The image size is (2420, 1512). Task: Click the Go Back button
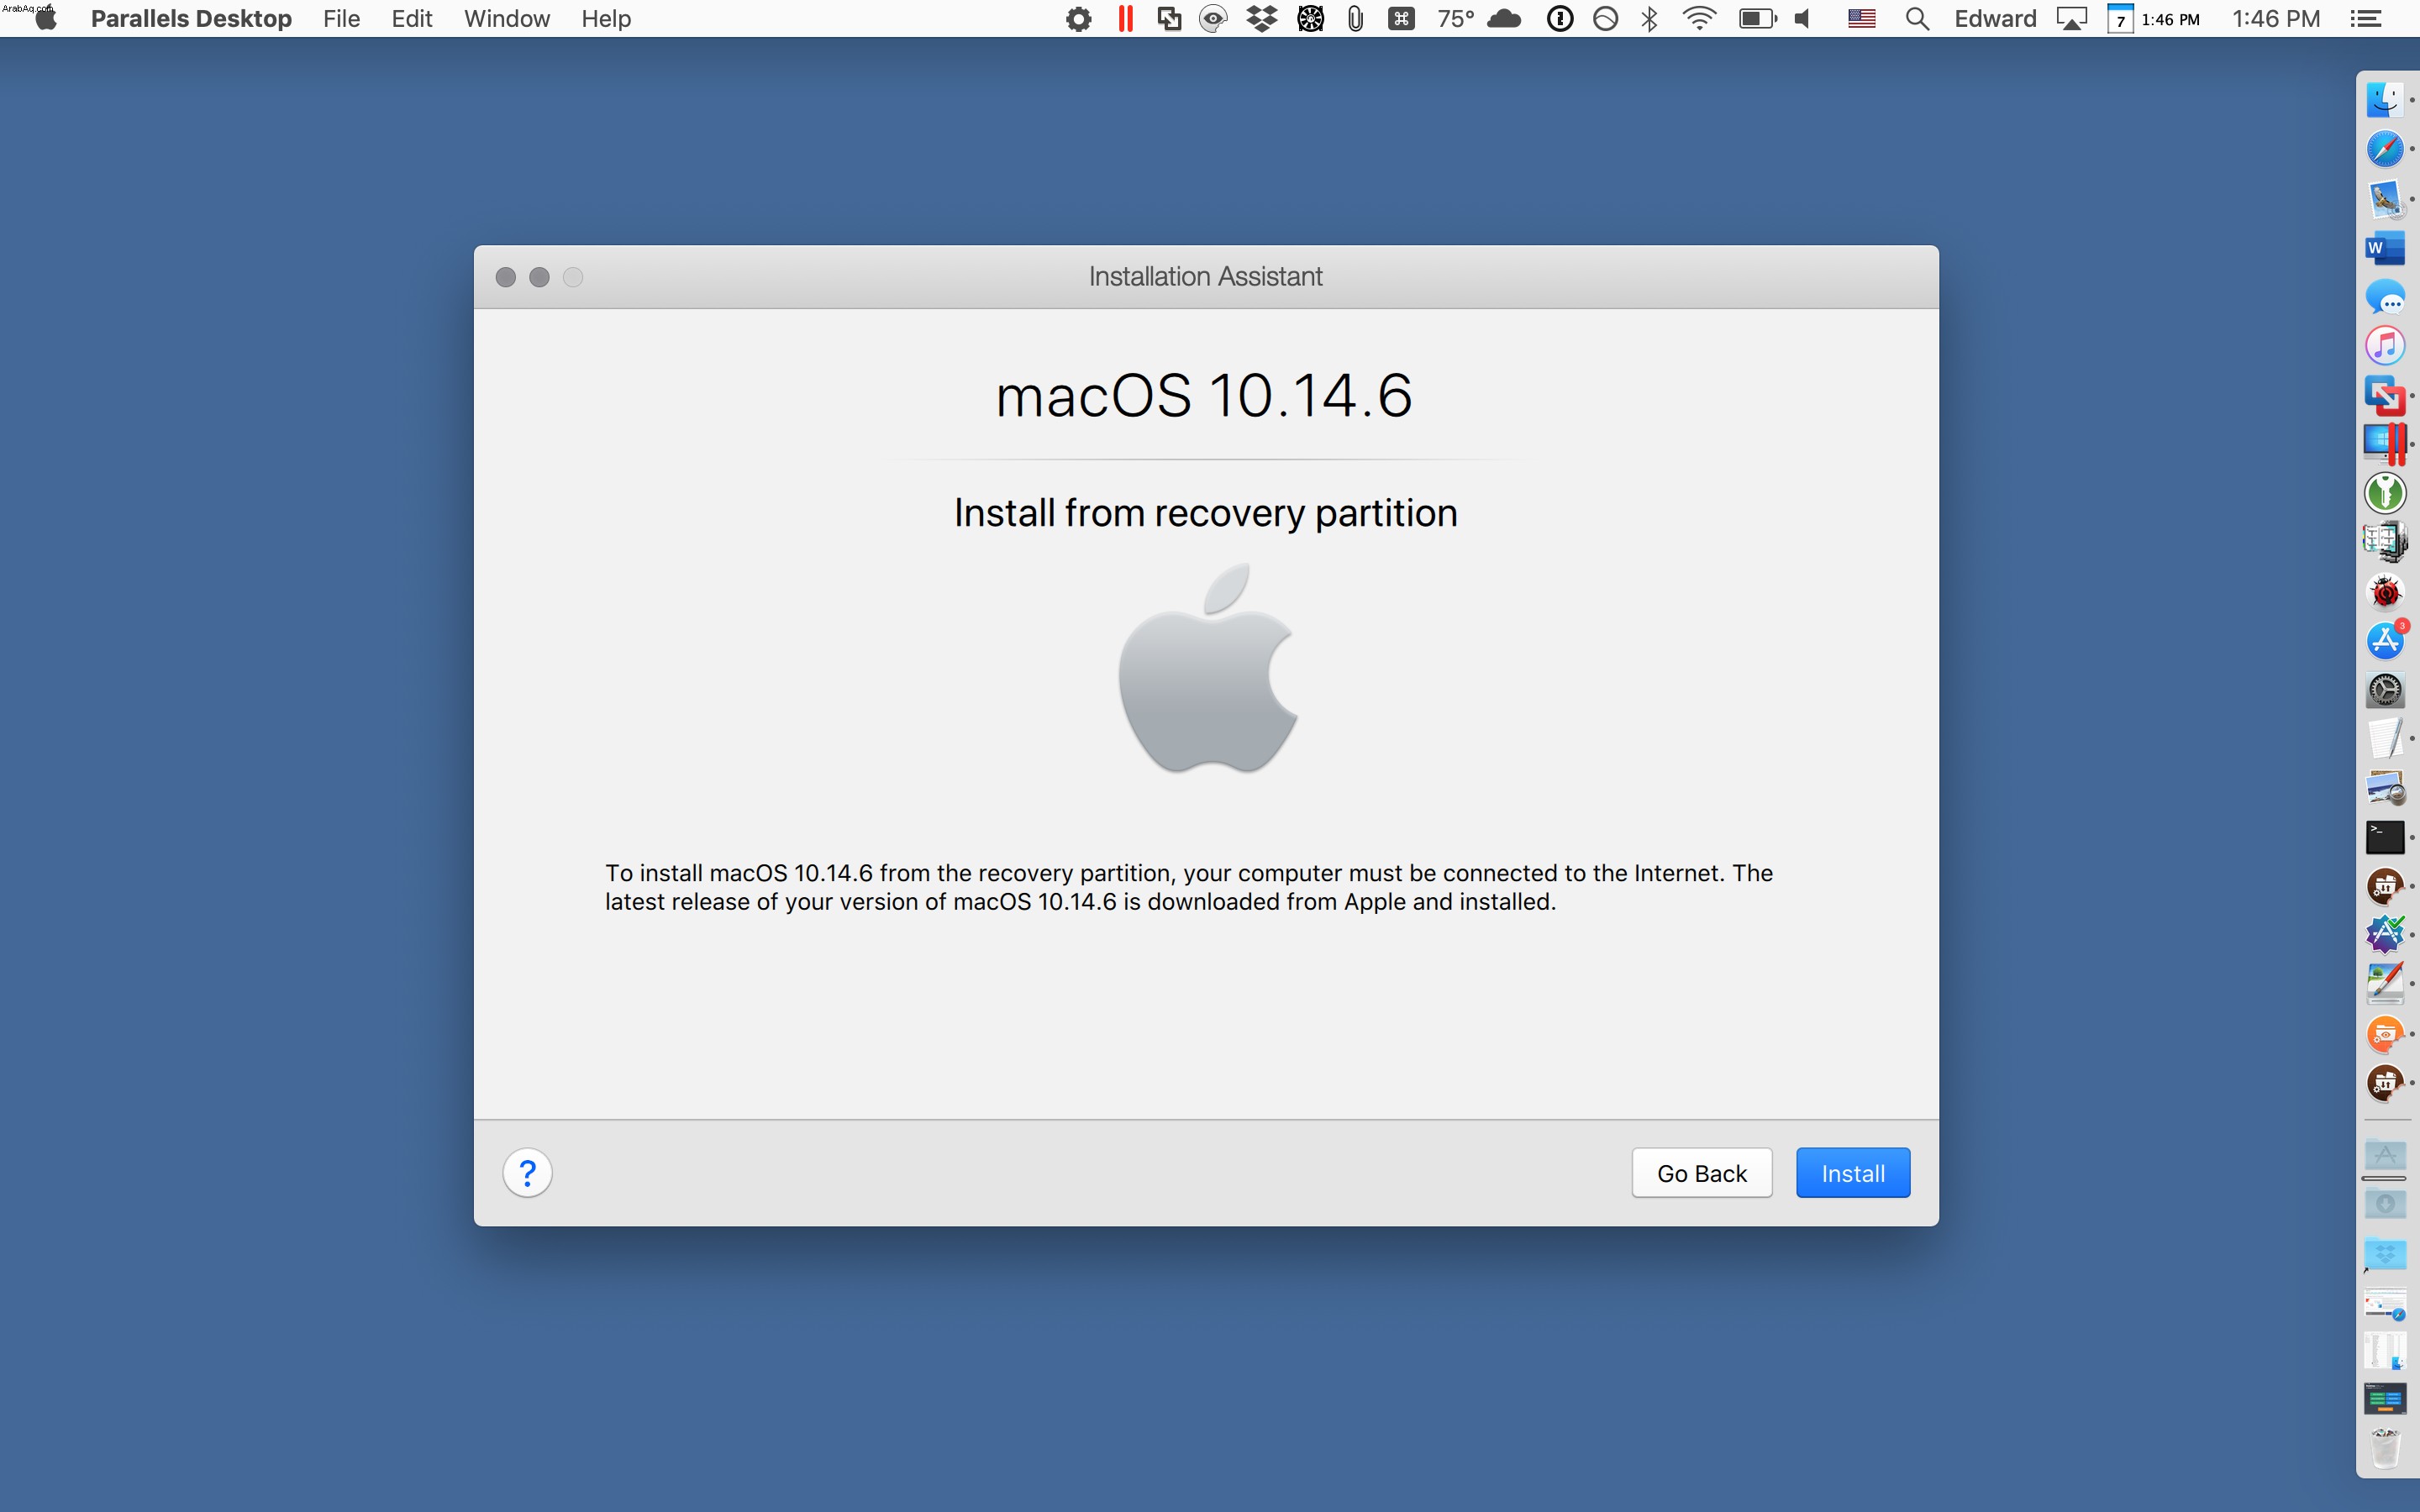[1701, 1172]
